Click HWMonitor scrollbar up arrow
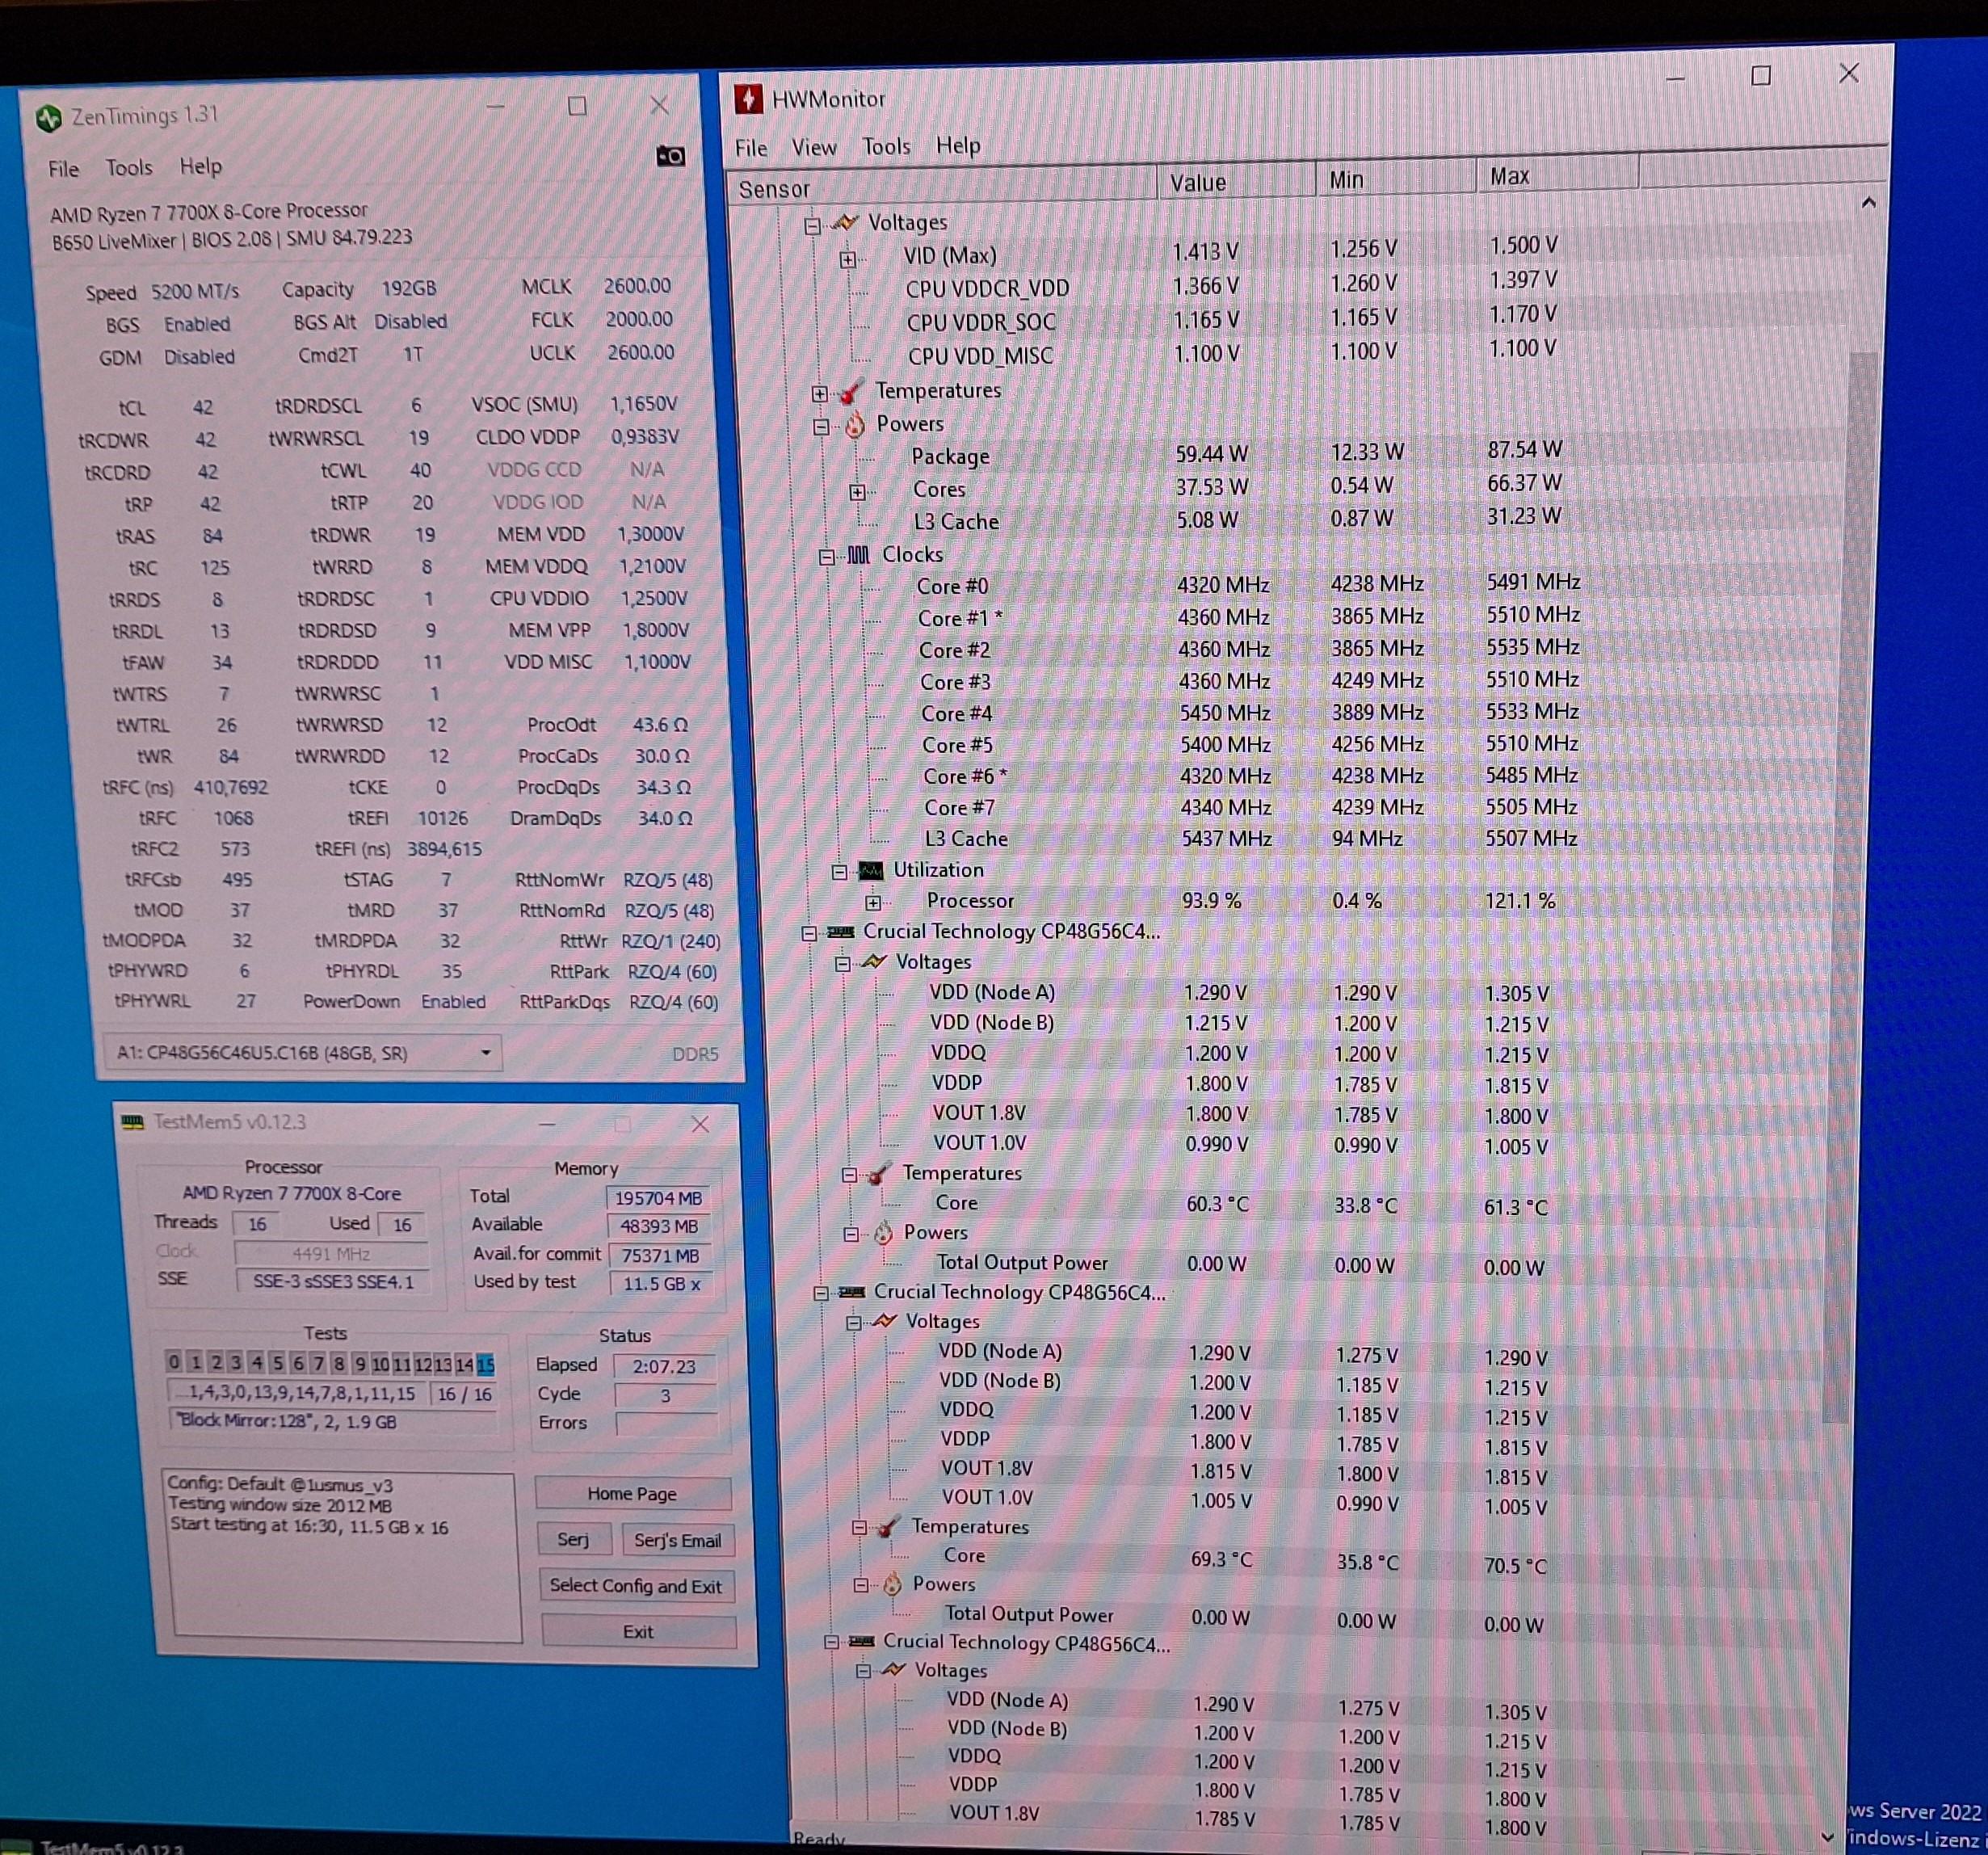The height and width of the screenshot is (1855, 1988). (1868, 203)
